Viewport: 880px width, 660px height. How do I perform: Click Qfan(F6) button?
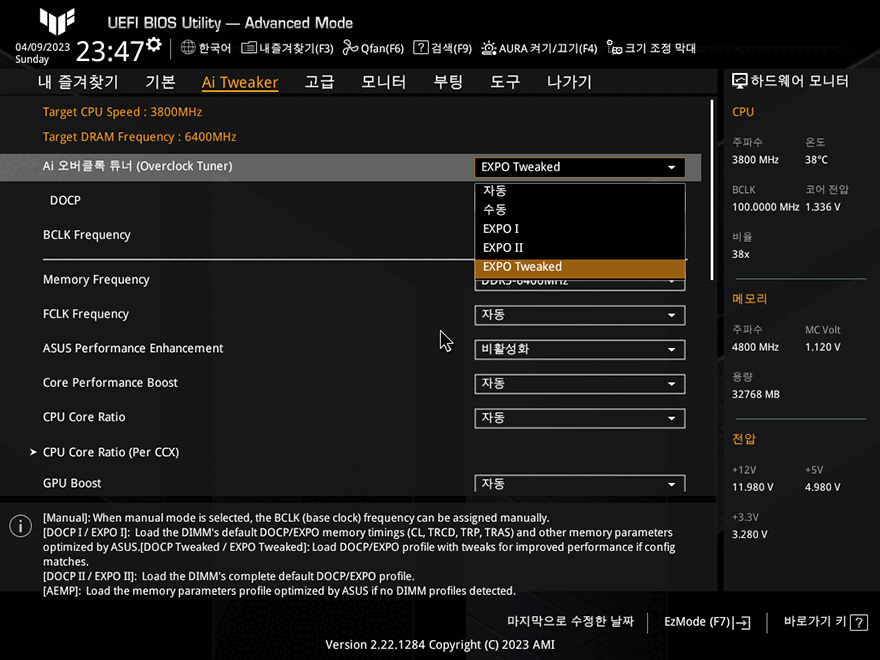click(373, 48)
